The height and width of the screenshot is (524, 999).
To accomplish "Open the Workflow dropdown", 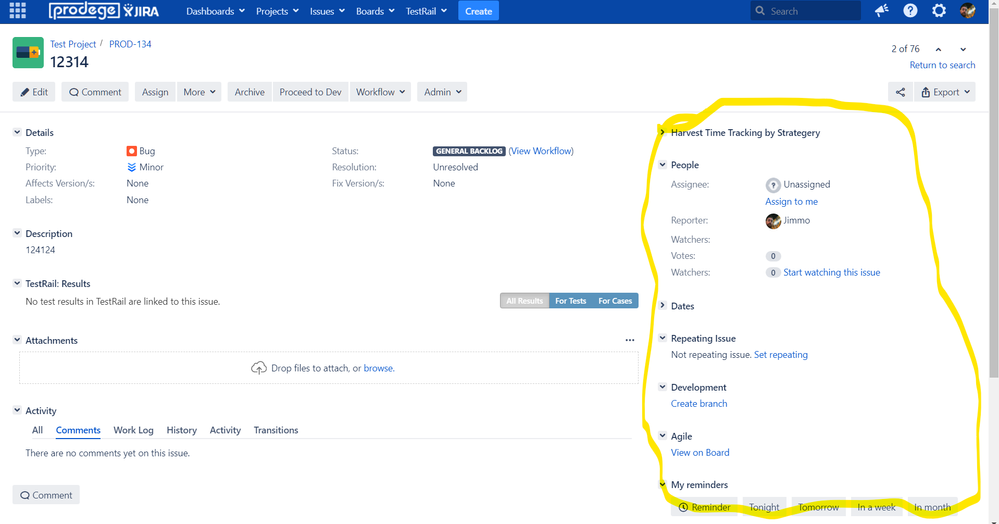I will point(380,92).
